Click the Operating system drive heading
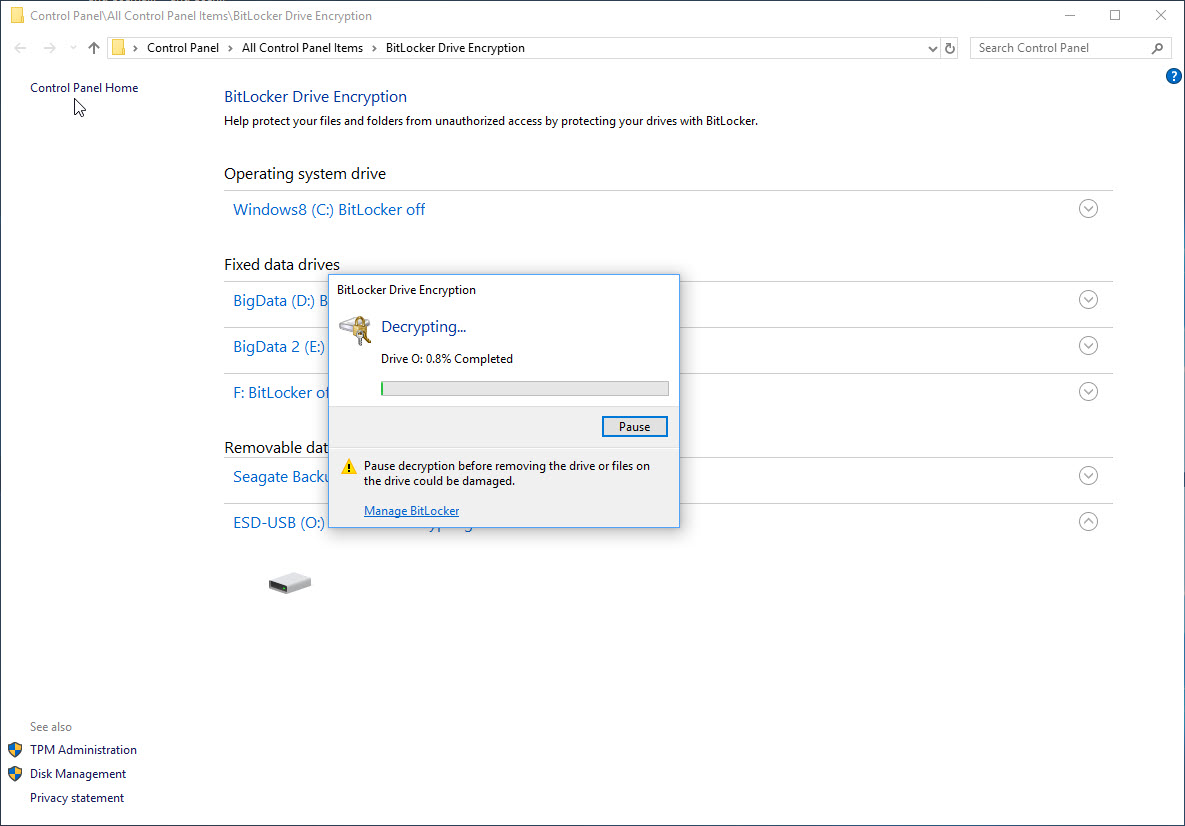The image size is (1185, 826). [305, 174]
